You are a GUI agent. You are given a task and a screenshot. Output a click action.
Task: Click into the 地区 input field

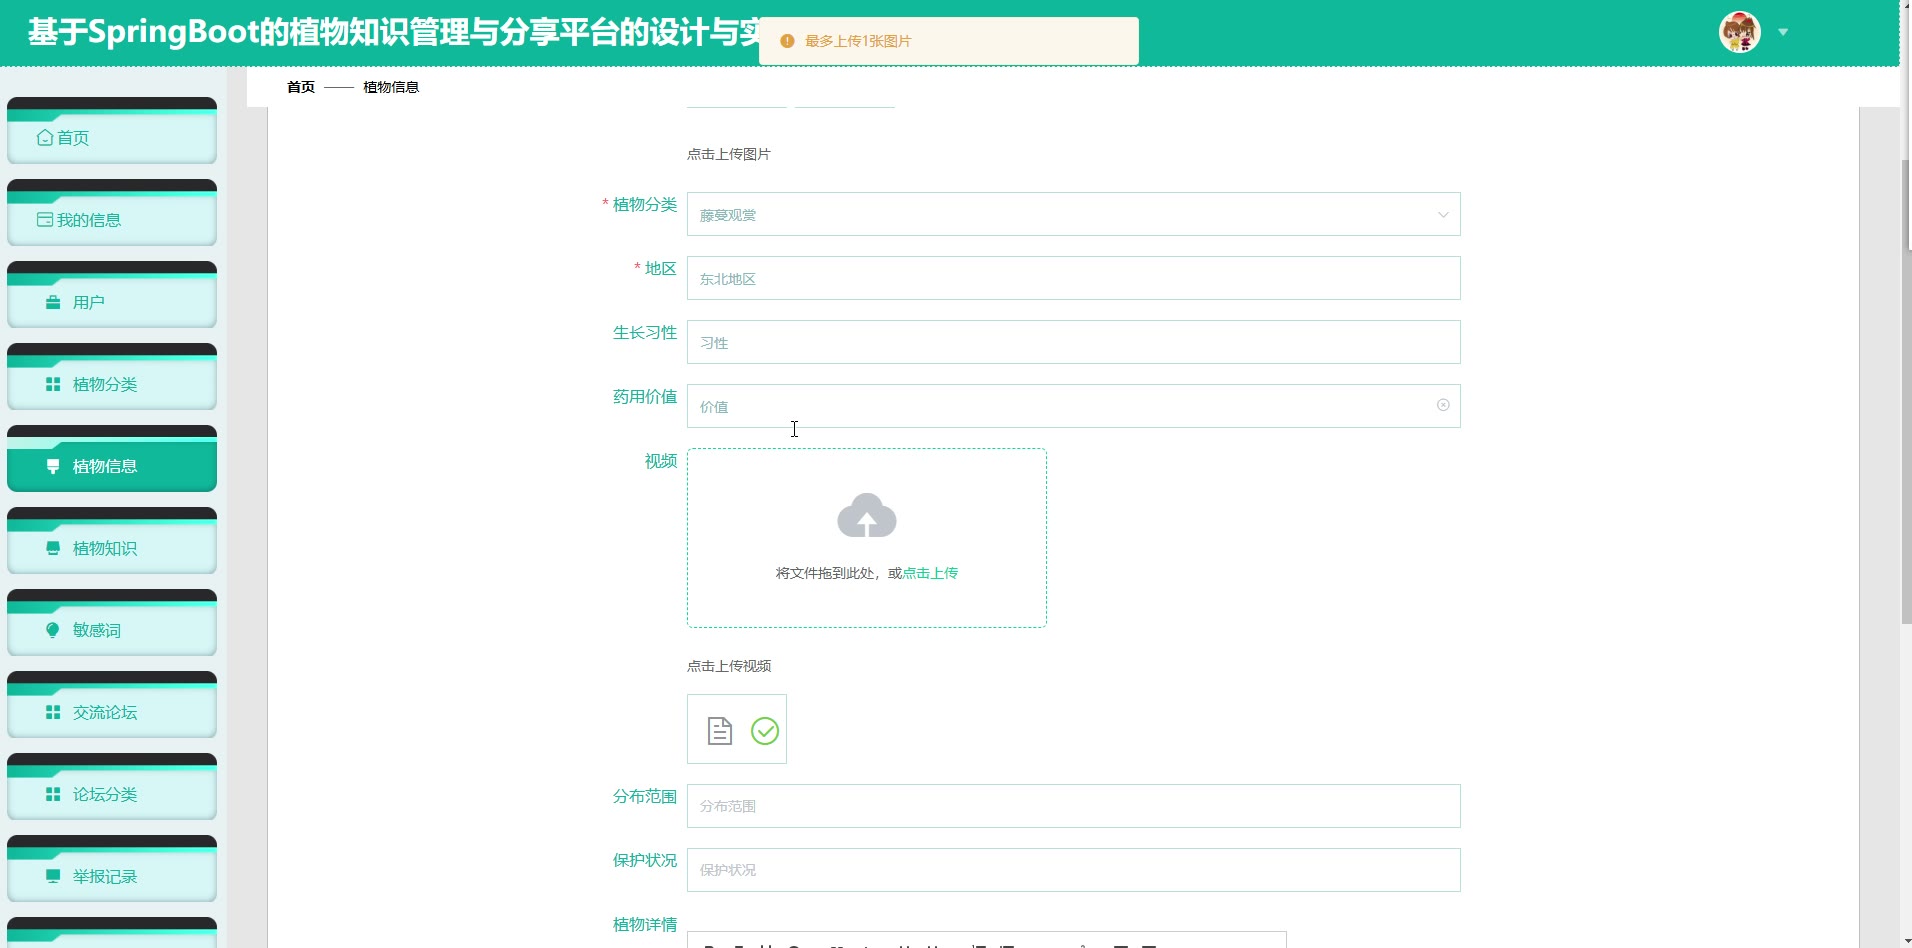[x=1072, y=279]
